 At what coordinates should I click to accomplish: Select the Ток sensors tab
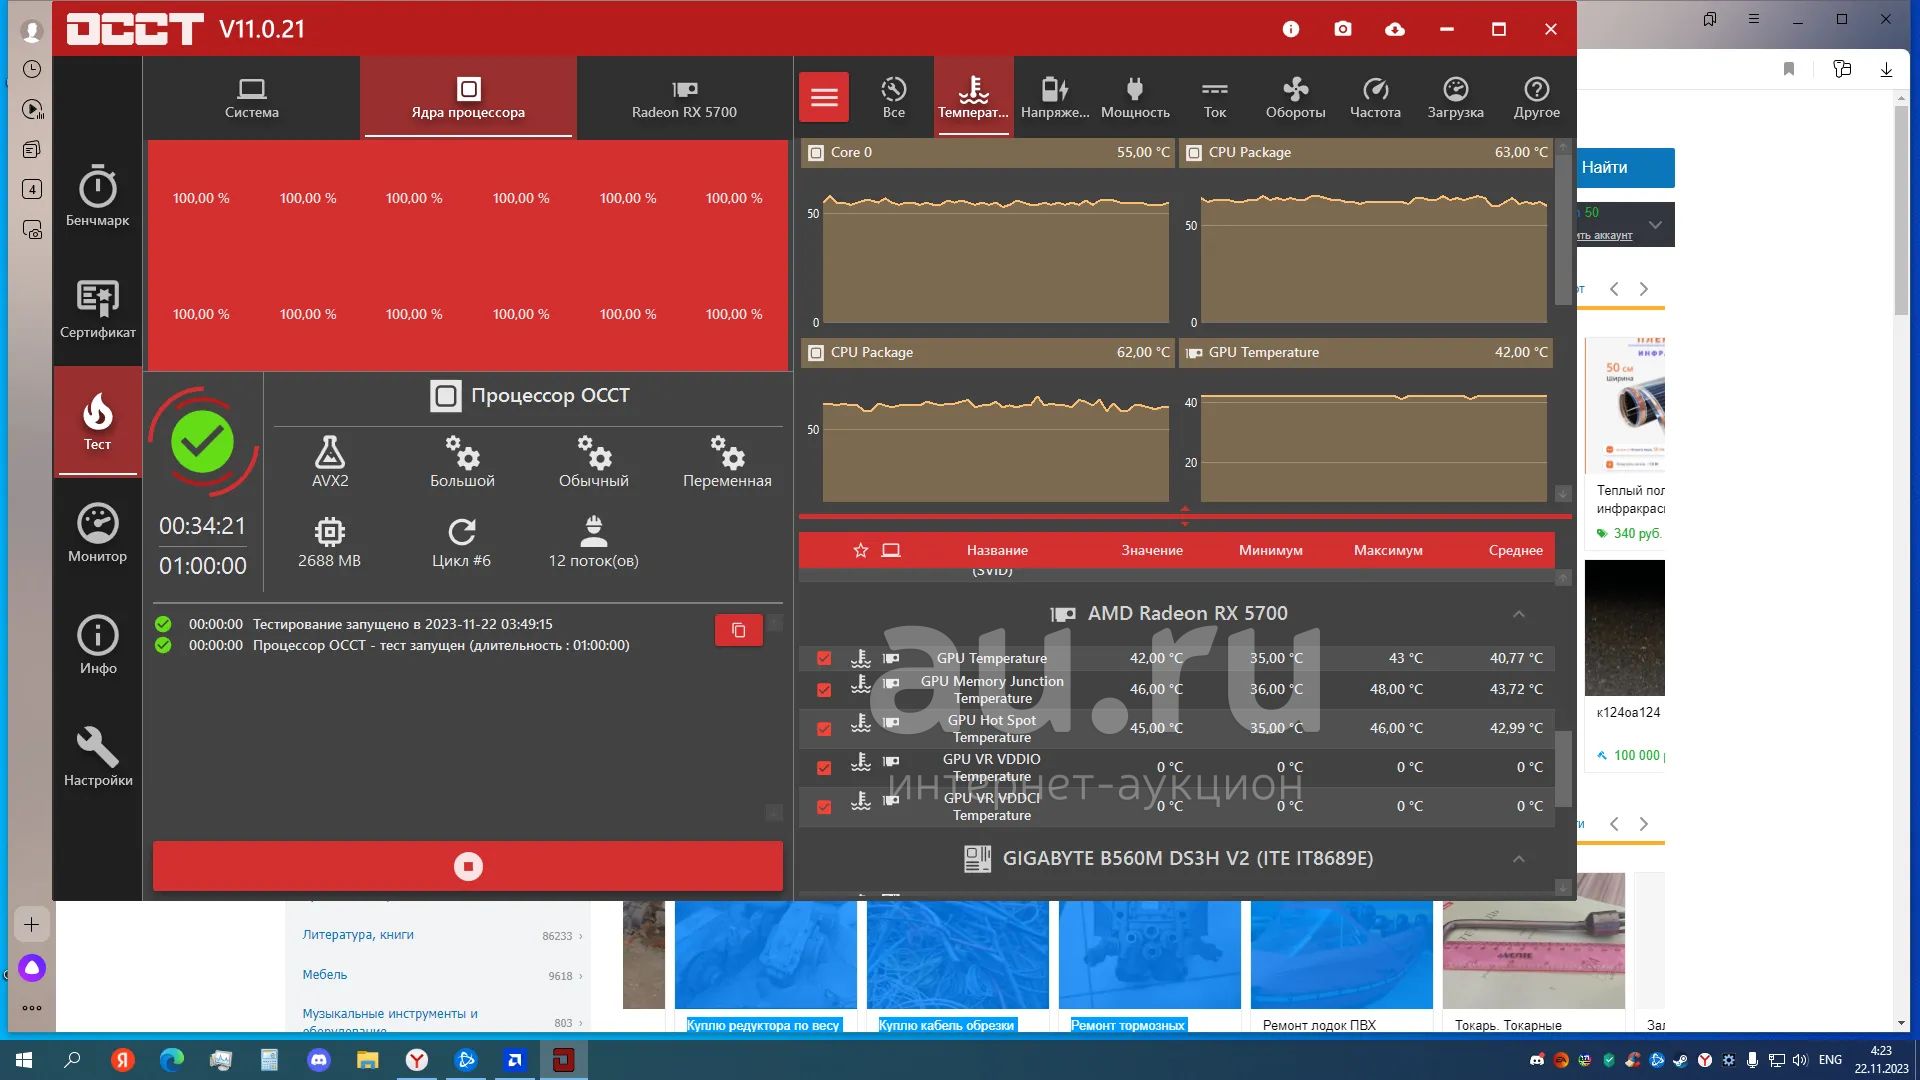click(x=1215, y=98)
